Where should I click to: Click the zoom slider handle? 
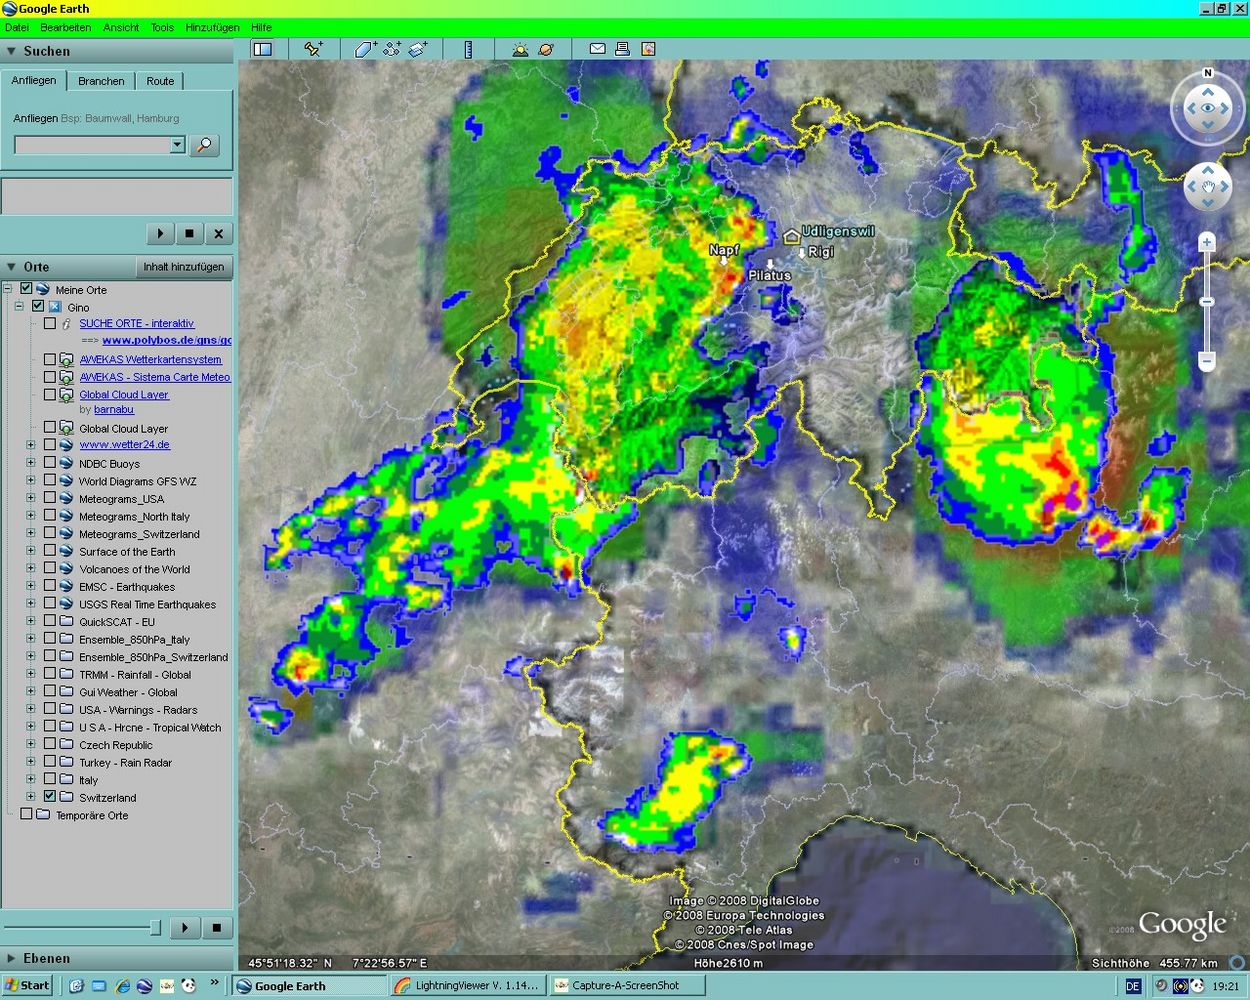pyautogui.click(x=1207, y=302)
